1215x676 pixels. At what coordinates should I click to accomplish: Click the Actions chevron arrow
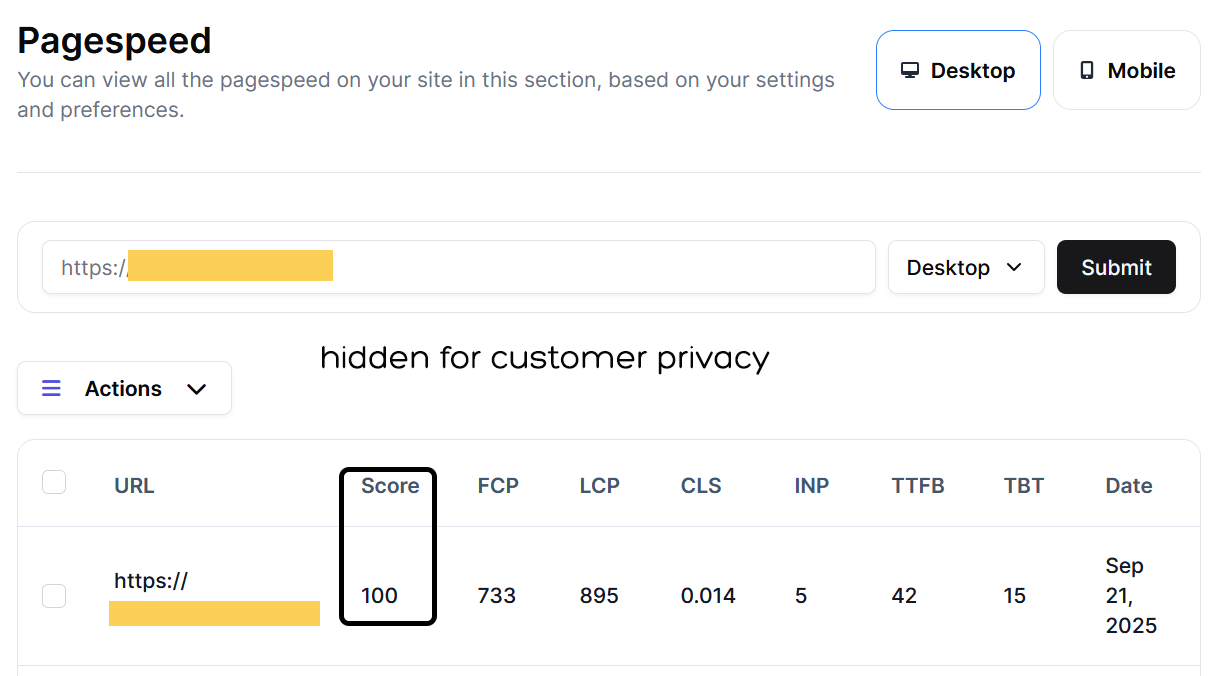[x=197, y=389]
